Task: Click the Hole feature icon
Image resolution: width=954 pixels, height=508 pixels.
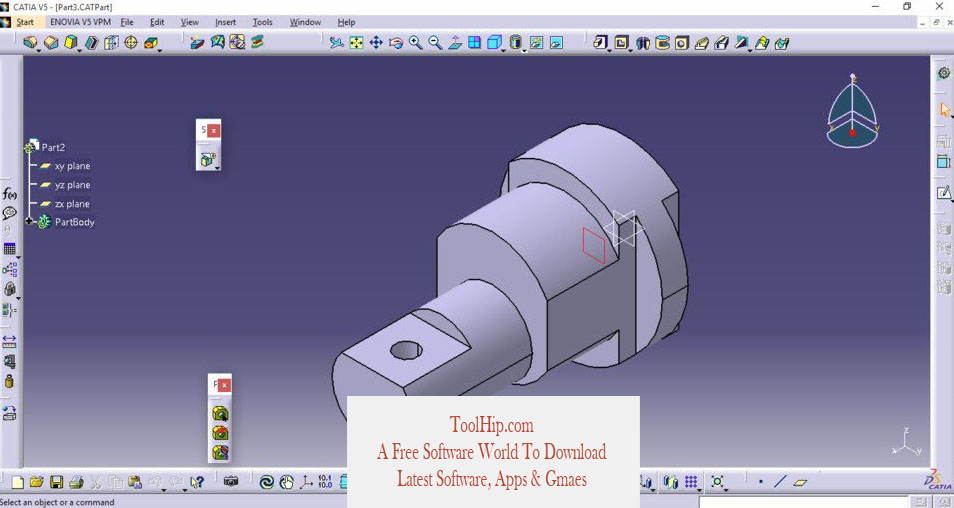Action: [x=682, y=43]
